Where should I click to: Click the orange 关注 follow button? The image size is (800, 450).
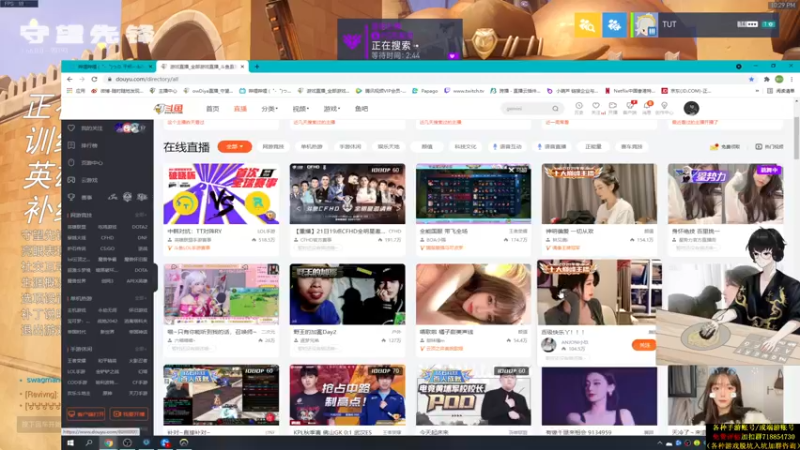(644, 345)
